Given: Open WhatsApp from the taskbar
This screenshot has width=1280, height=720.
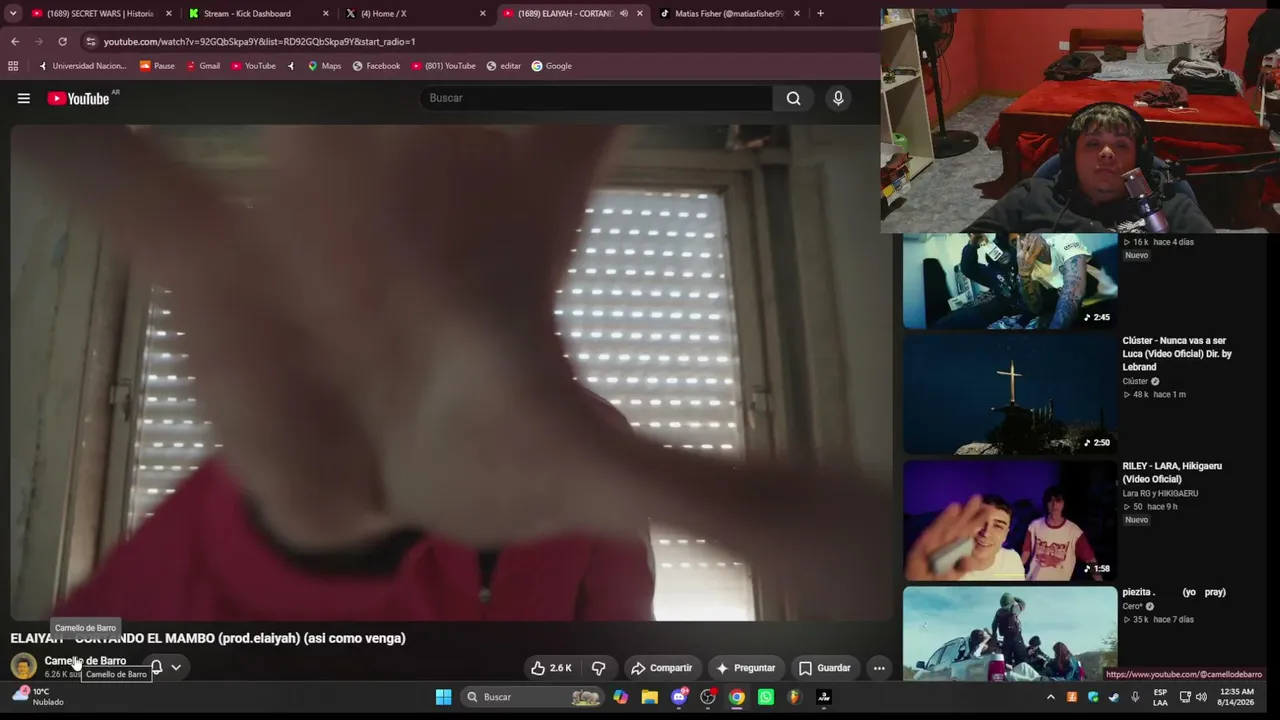Looking at the screenshot, I should point(766,697).
